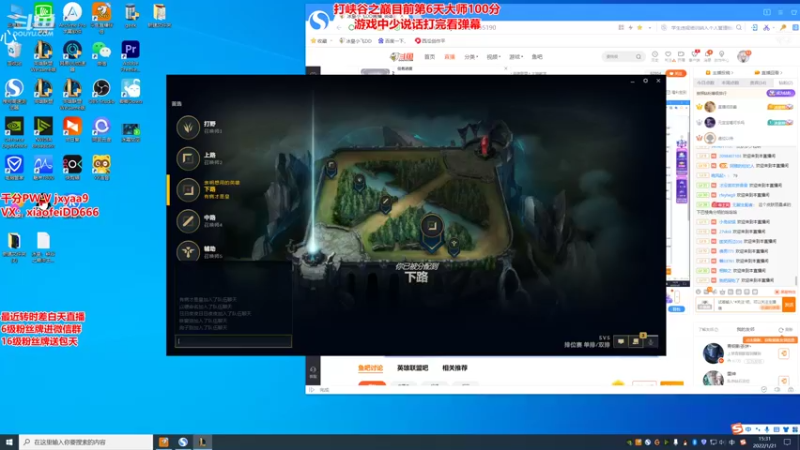Image resolution: width=800 pixels, height=450 pixels.
Task: Click the scissors screenshot icon in browser
Action: [766, 28]
